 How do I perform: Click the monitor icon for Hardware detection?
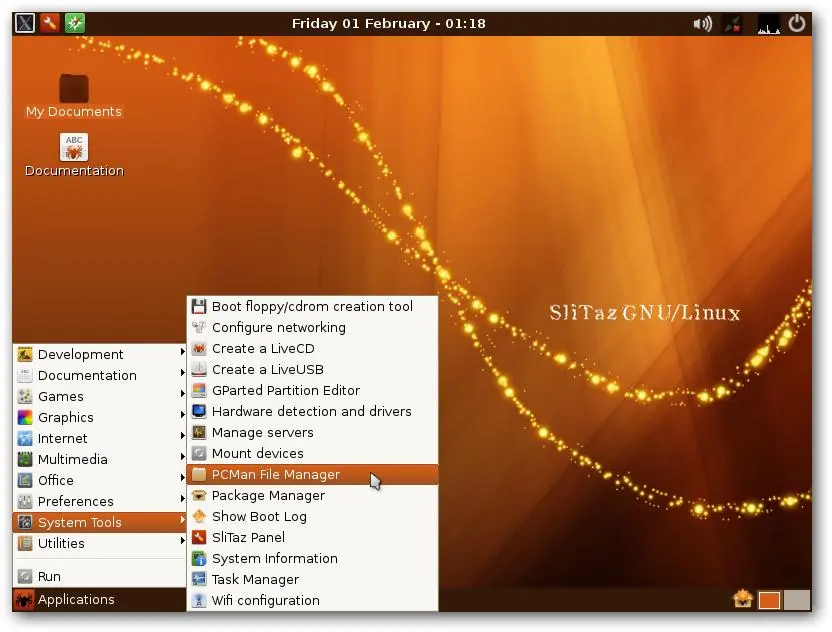(199, 411)
